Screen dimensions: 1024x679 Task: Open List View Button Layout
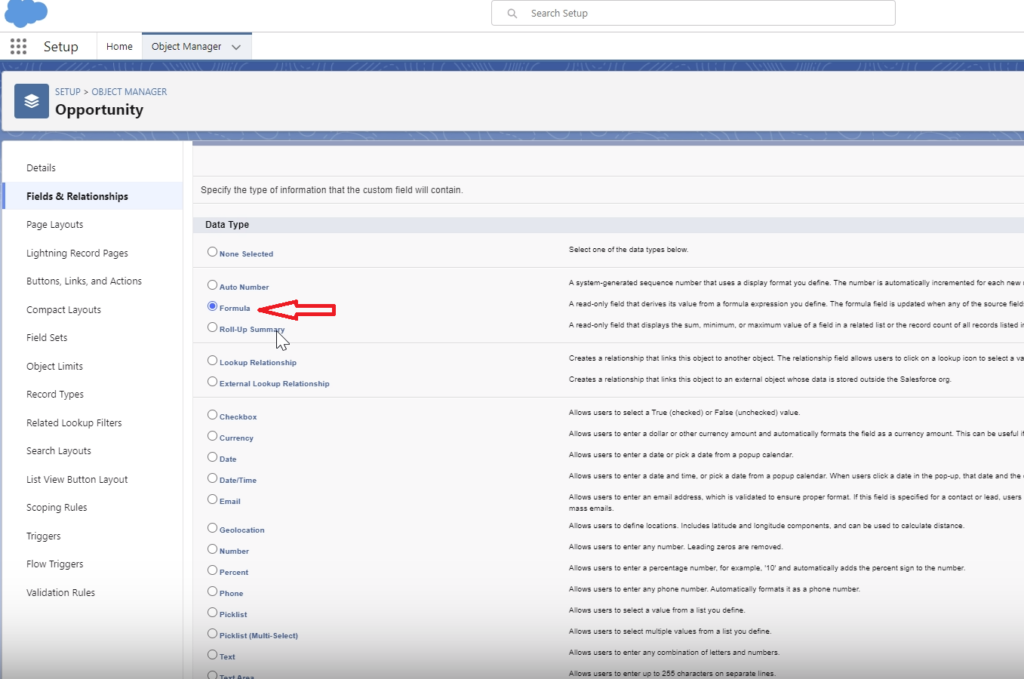pos(77,479)
